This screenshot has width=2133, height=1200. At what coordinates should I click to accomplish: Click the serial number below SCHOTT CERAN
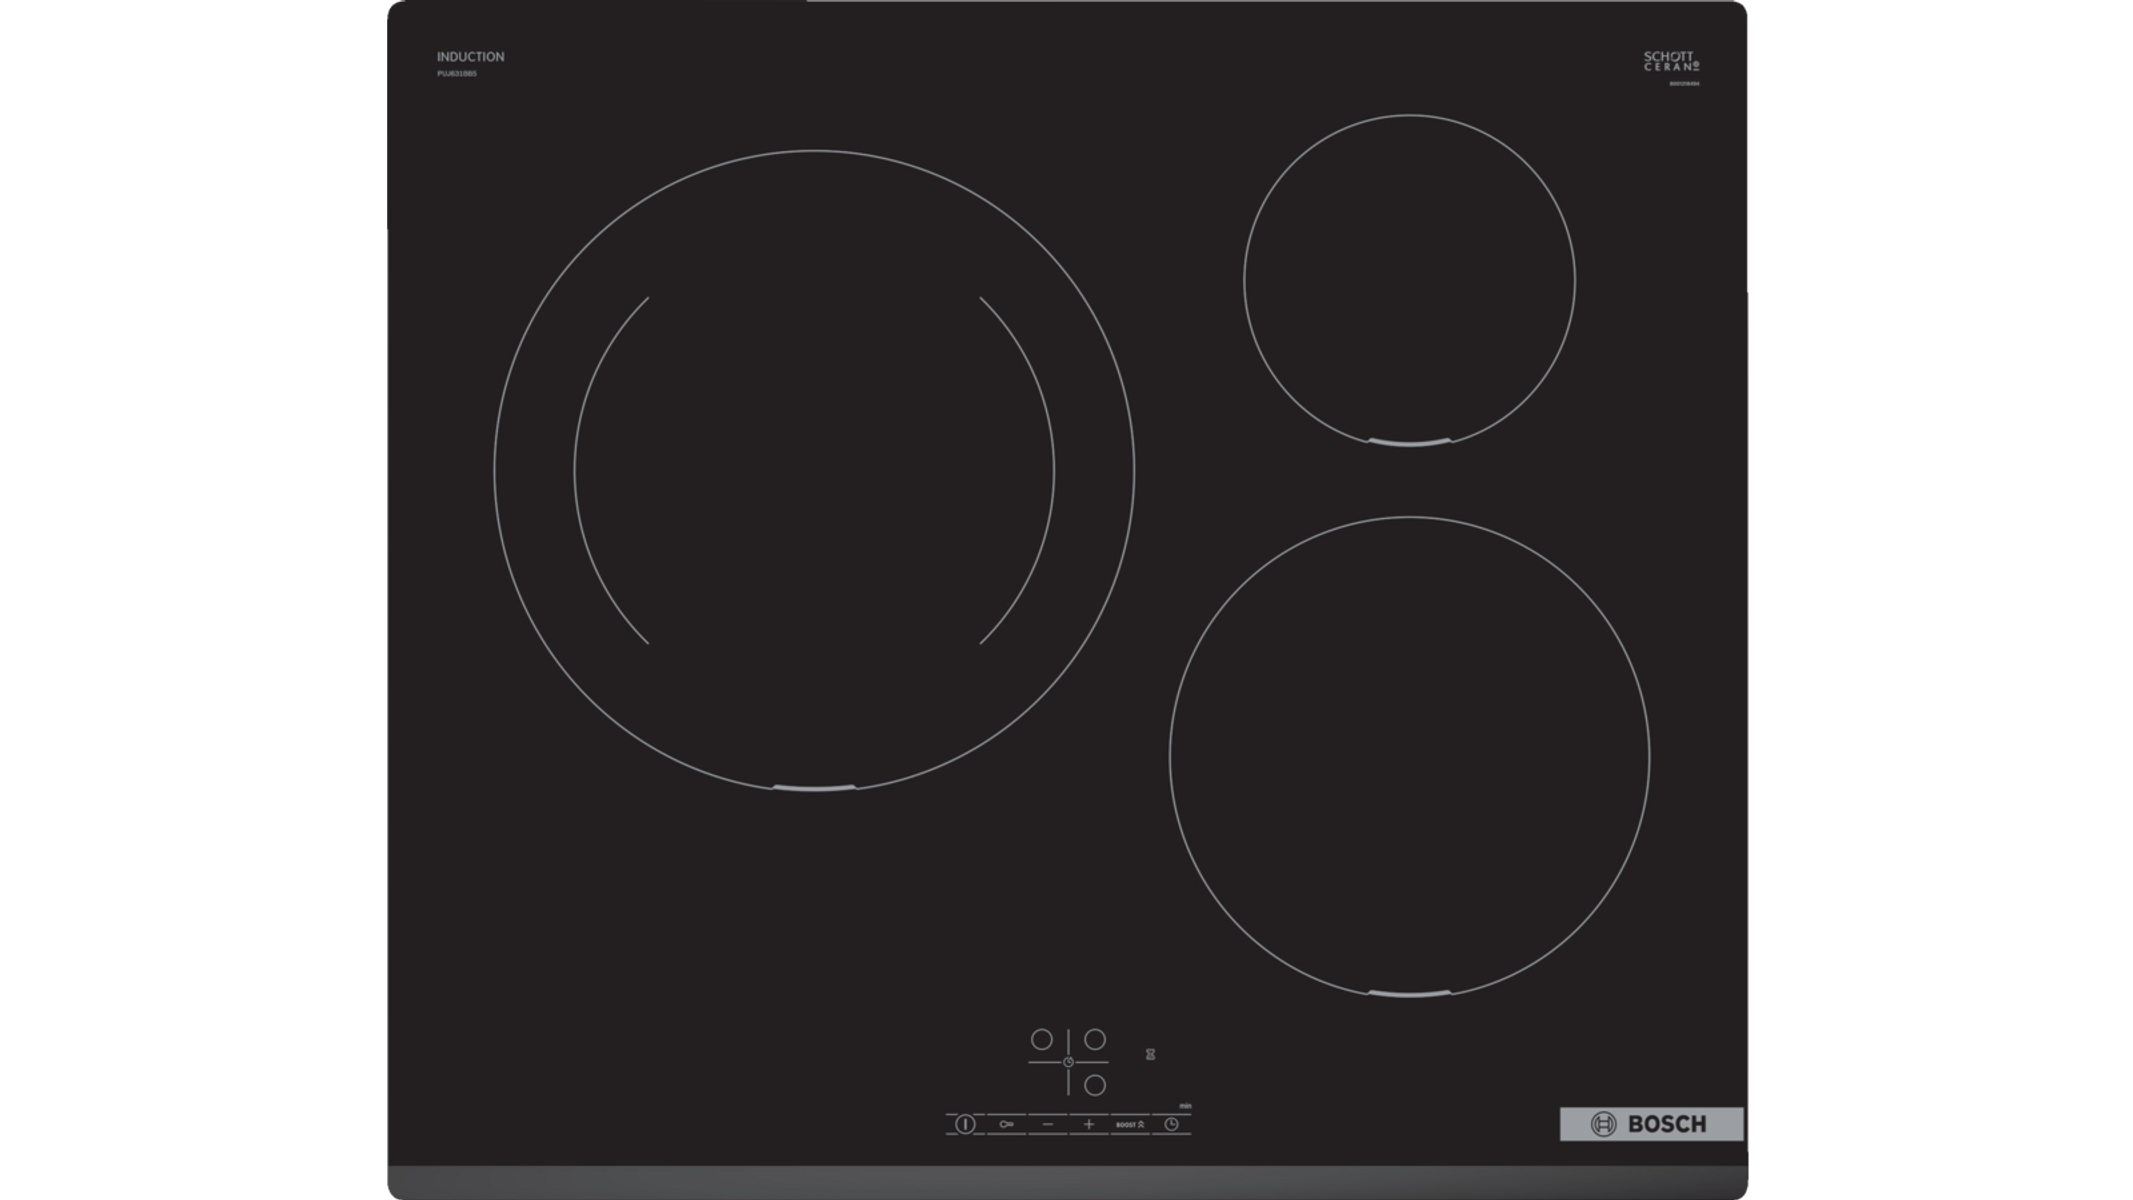(1684, 84)
